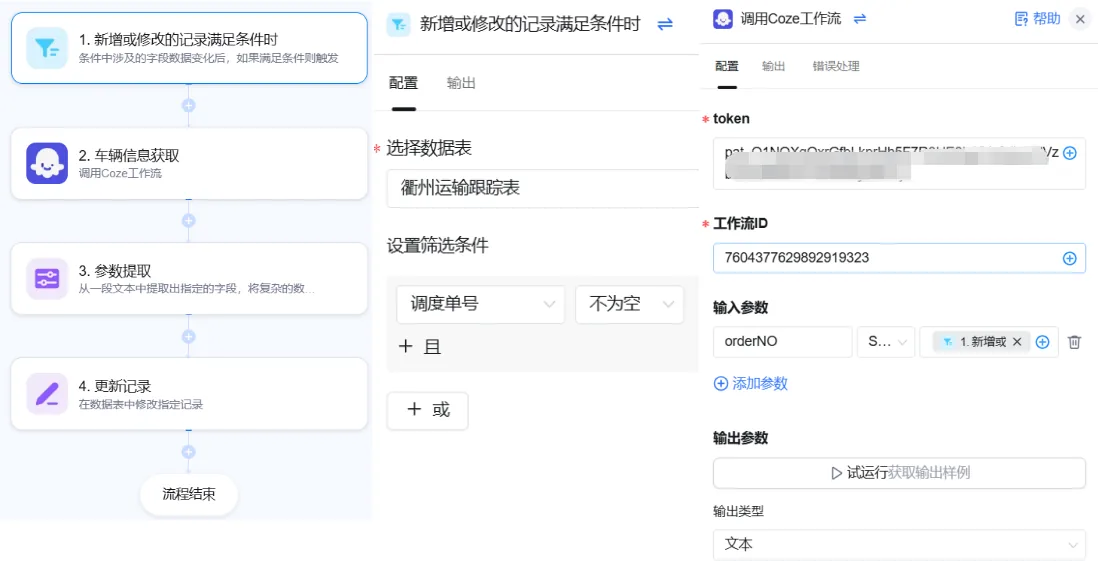Add a step after 更新记录 via plus
Image resolution: width=1098 pixels, height=561 pixels.
point(188,452)
